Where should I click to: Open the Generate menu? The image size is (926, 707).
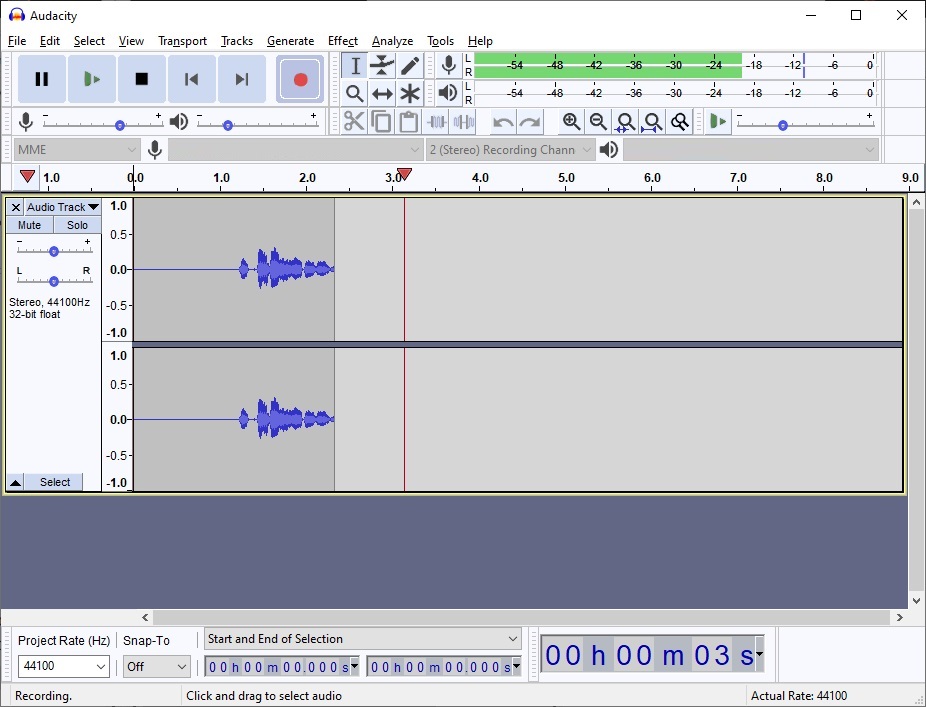click(x=291, y=41)
